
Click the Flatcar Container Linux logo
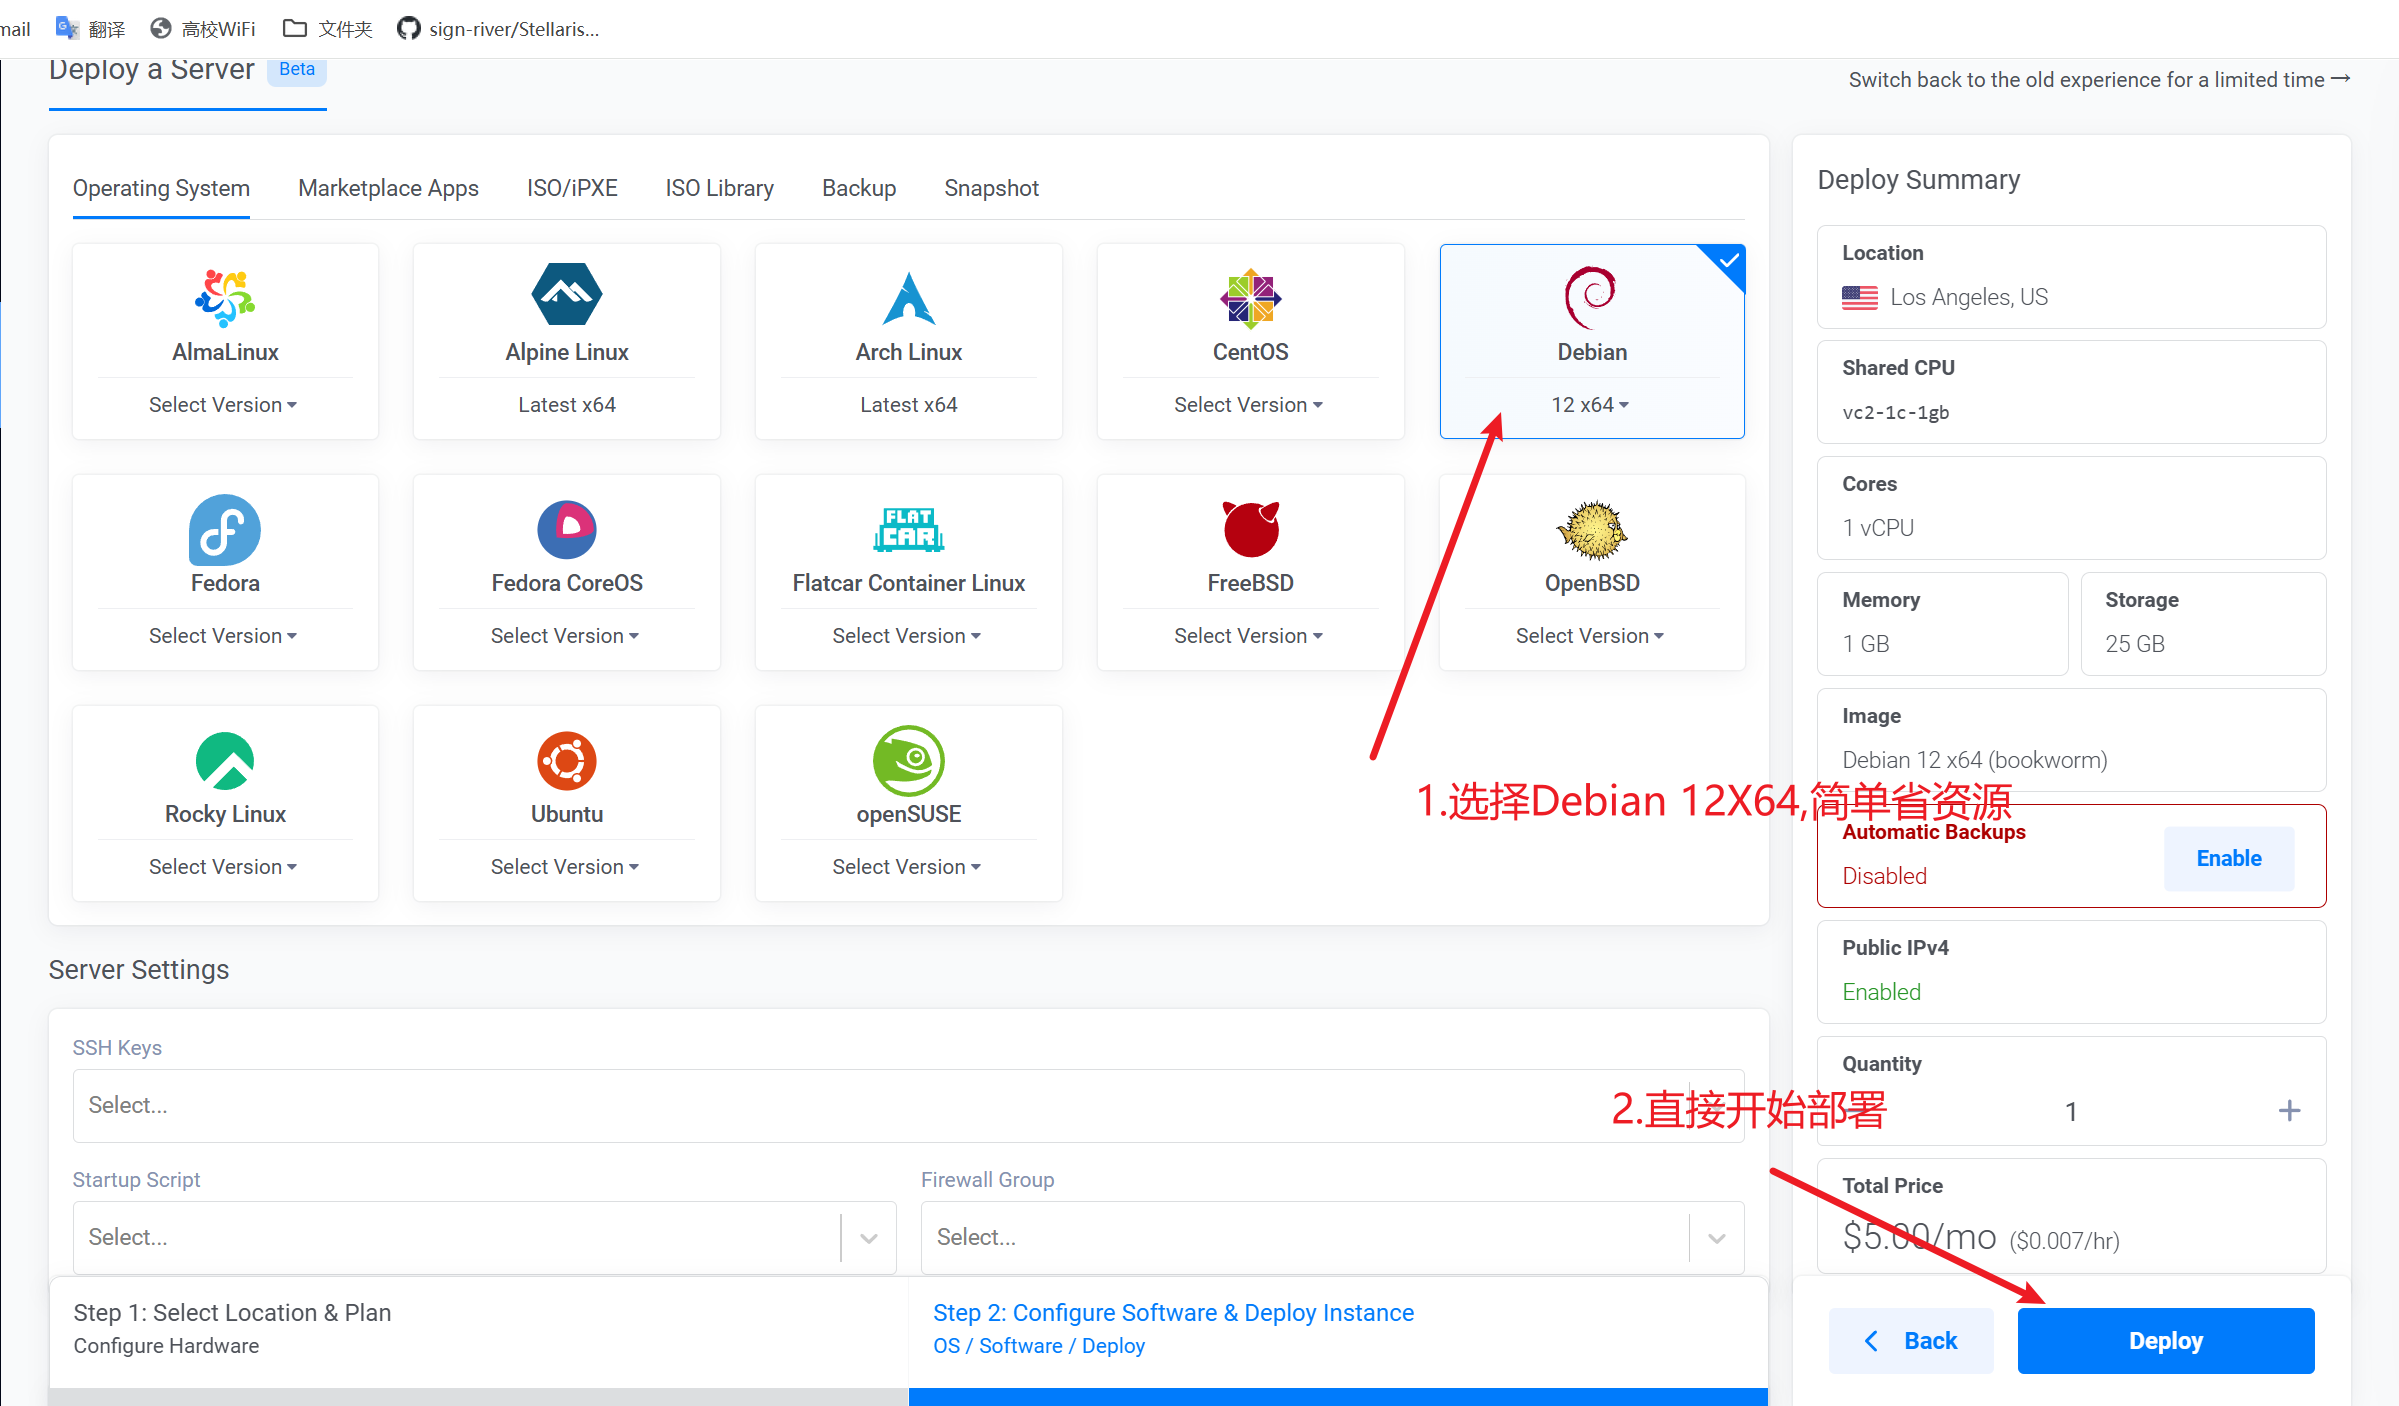pyautogui.click(x=909, y=529)
